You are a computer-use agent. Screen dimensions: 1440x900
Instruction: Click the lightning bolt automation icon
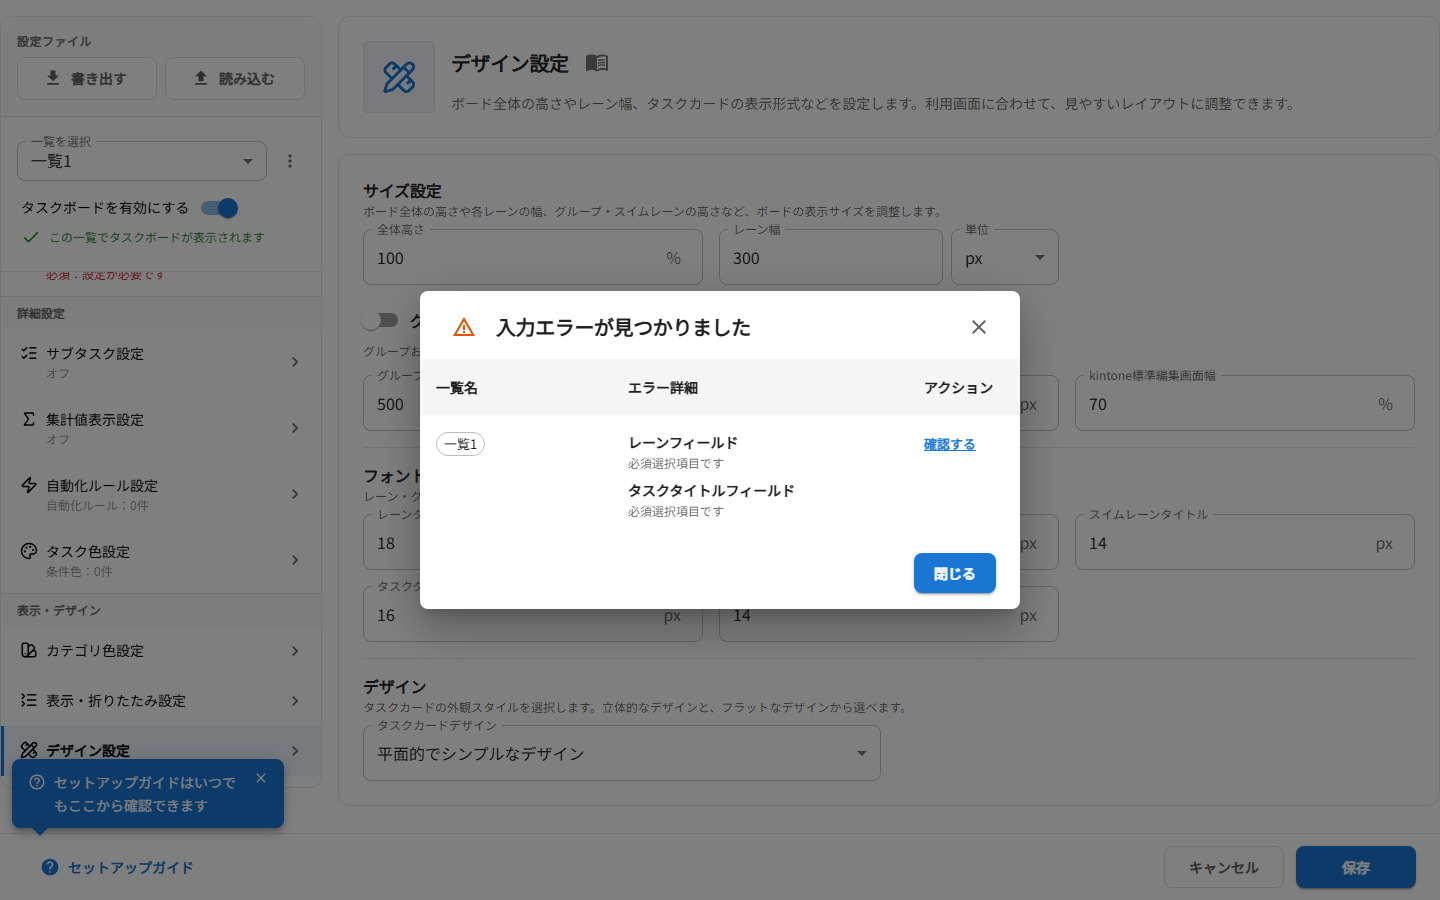(x=29, y=485)
